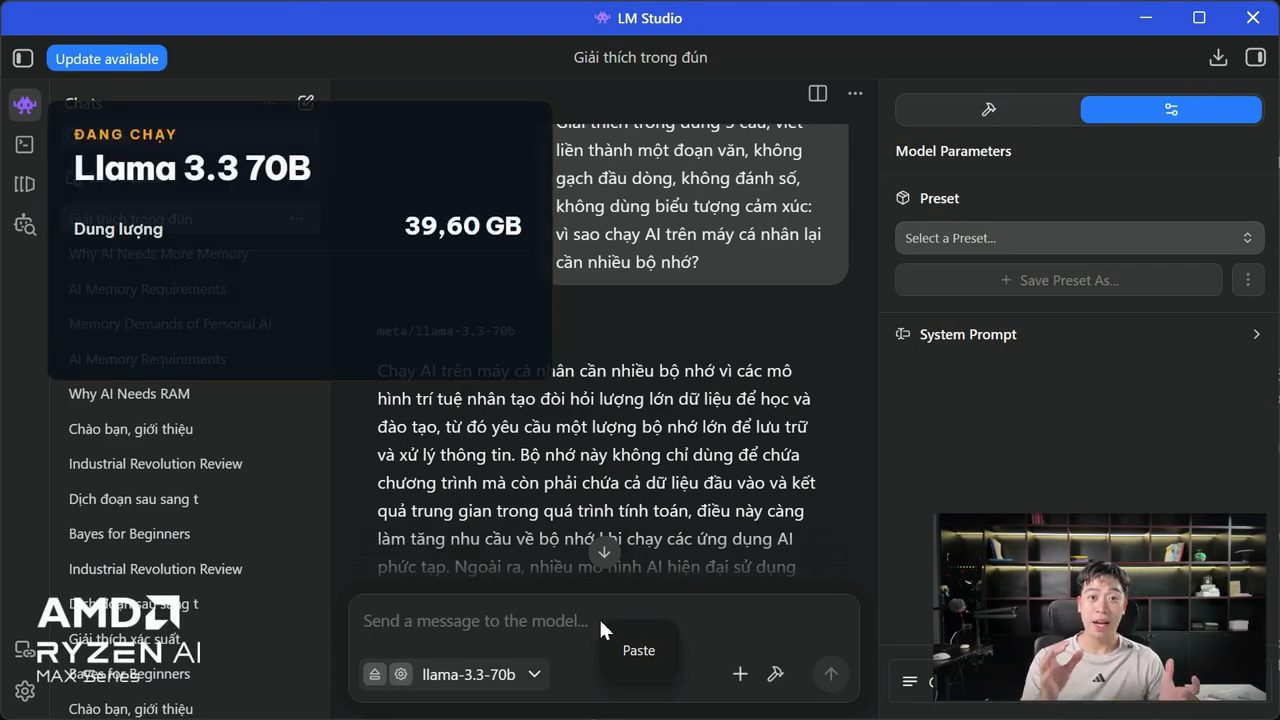1280x720 pixels.
Task: Click the Update available button
Action: 107,59
